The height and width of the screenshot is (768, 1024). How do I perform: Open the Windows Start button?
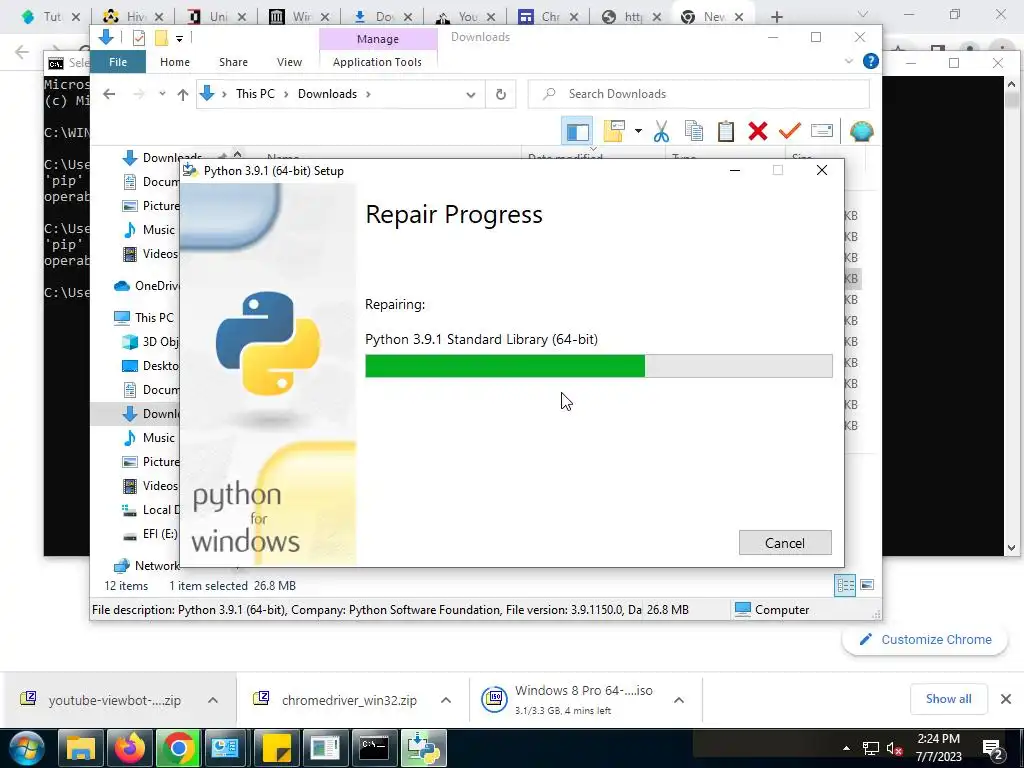(26, 748)
